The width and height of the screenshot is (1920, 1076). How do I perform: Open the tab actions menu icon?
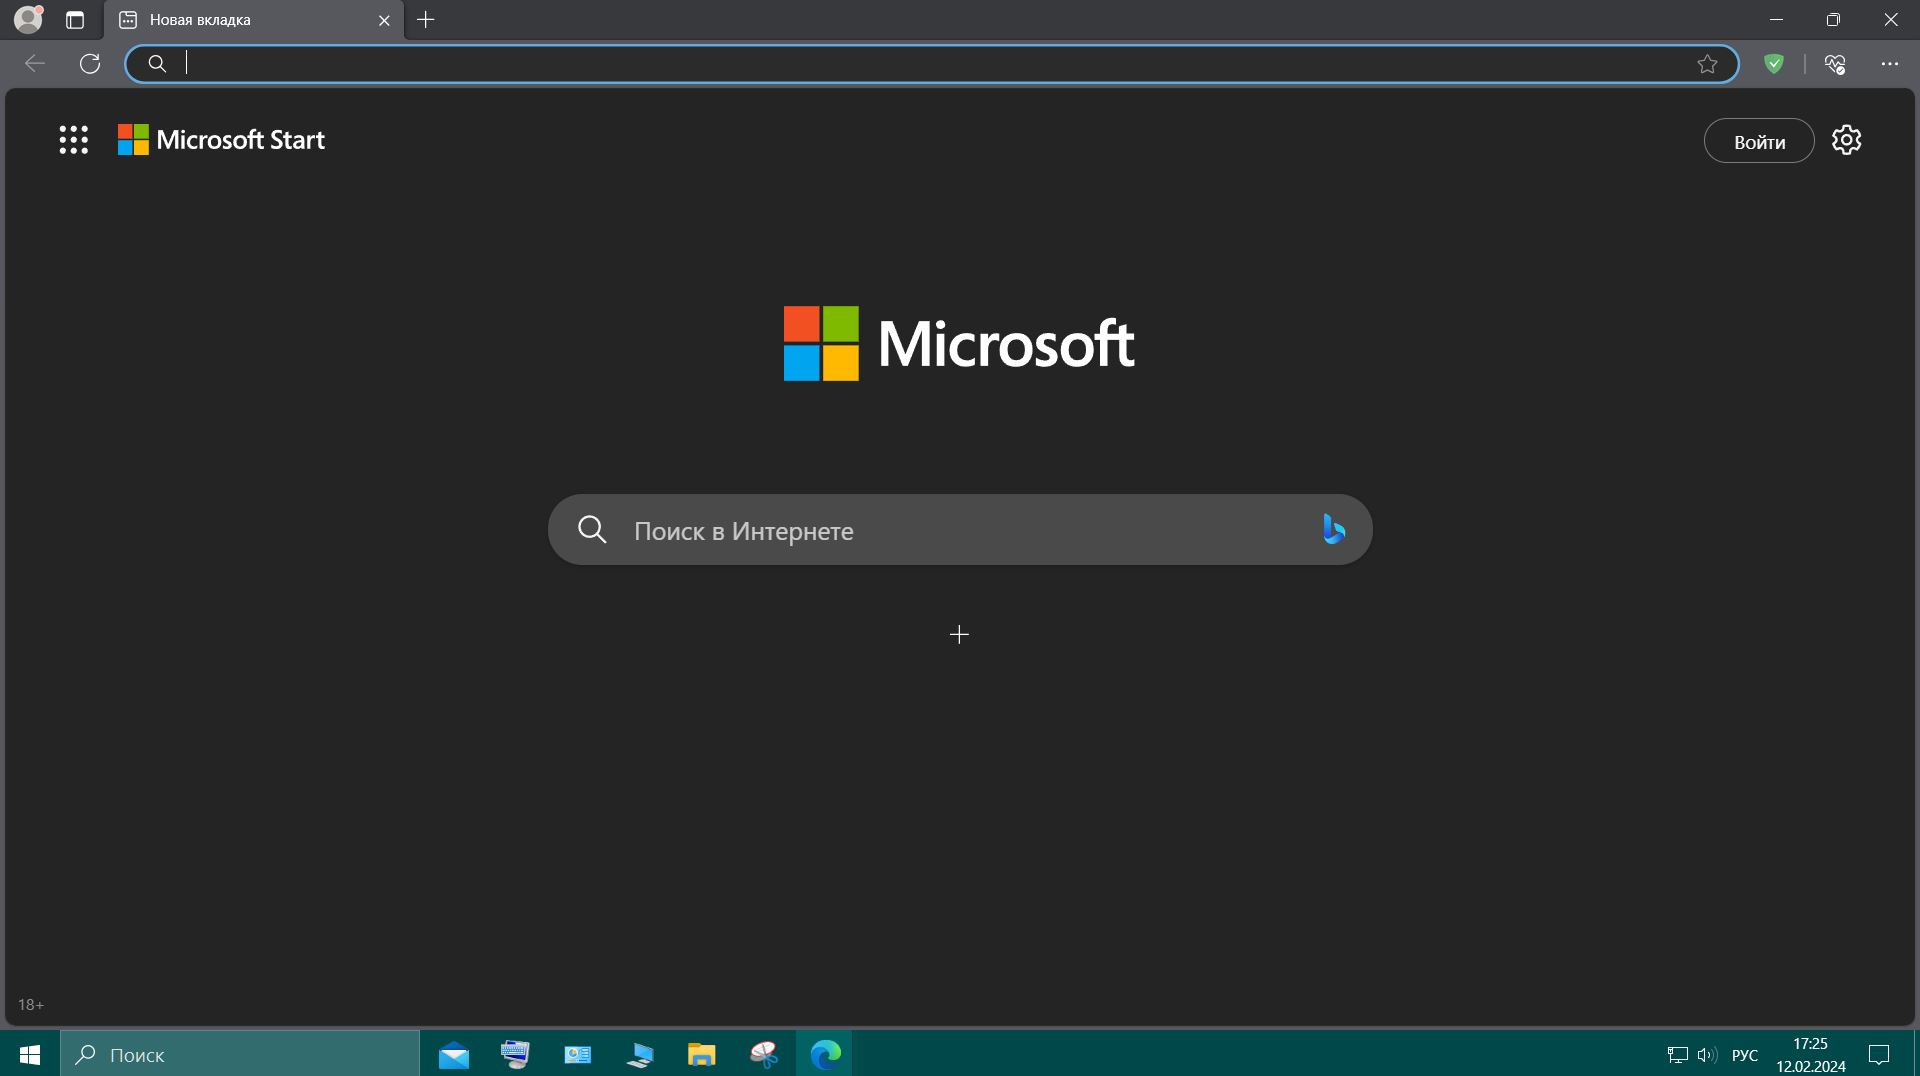pos(75,20)
